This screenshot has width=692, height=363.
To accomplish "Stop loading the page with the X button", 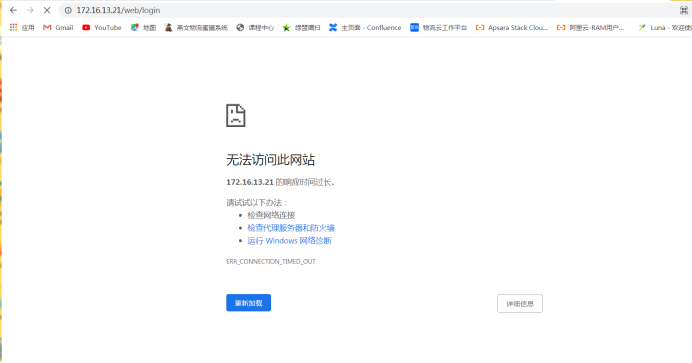I will click(47, 10).
